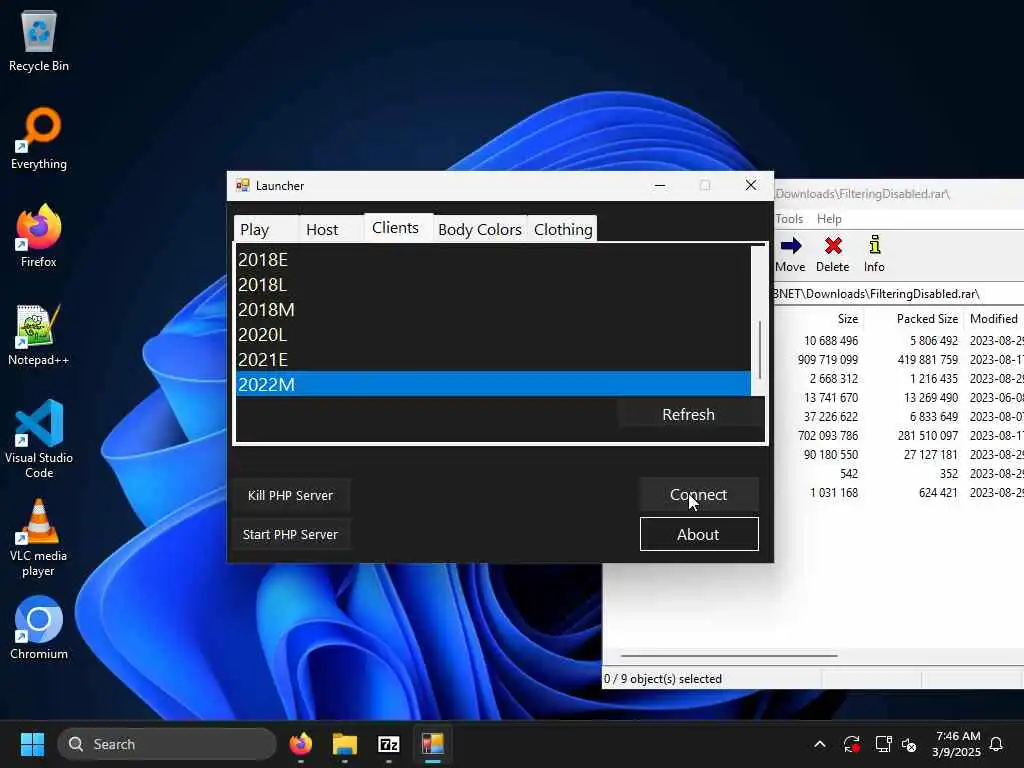Click the Info icon in 7-Zip toolbar
1024x768 pixels.
tap(874, 254)
